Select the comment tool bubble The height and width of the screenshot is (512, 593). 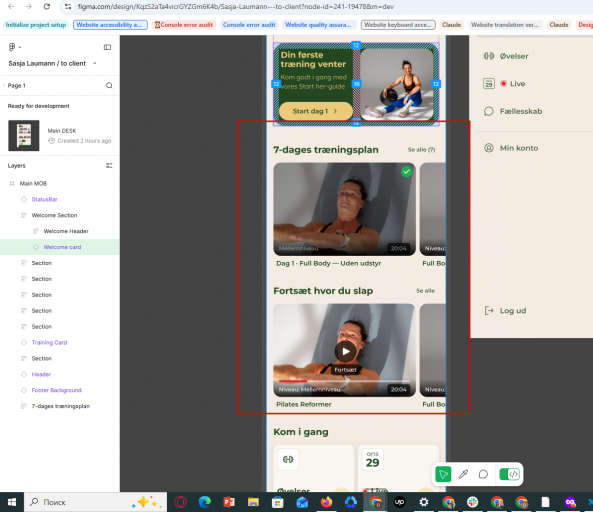483,474
